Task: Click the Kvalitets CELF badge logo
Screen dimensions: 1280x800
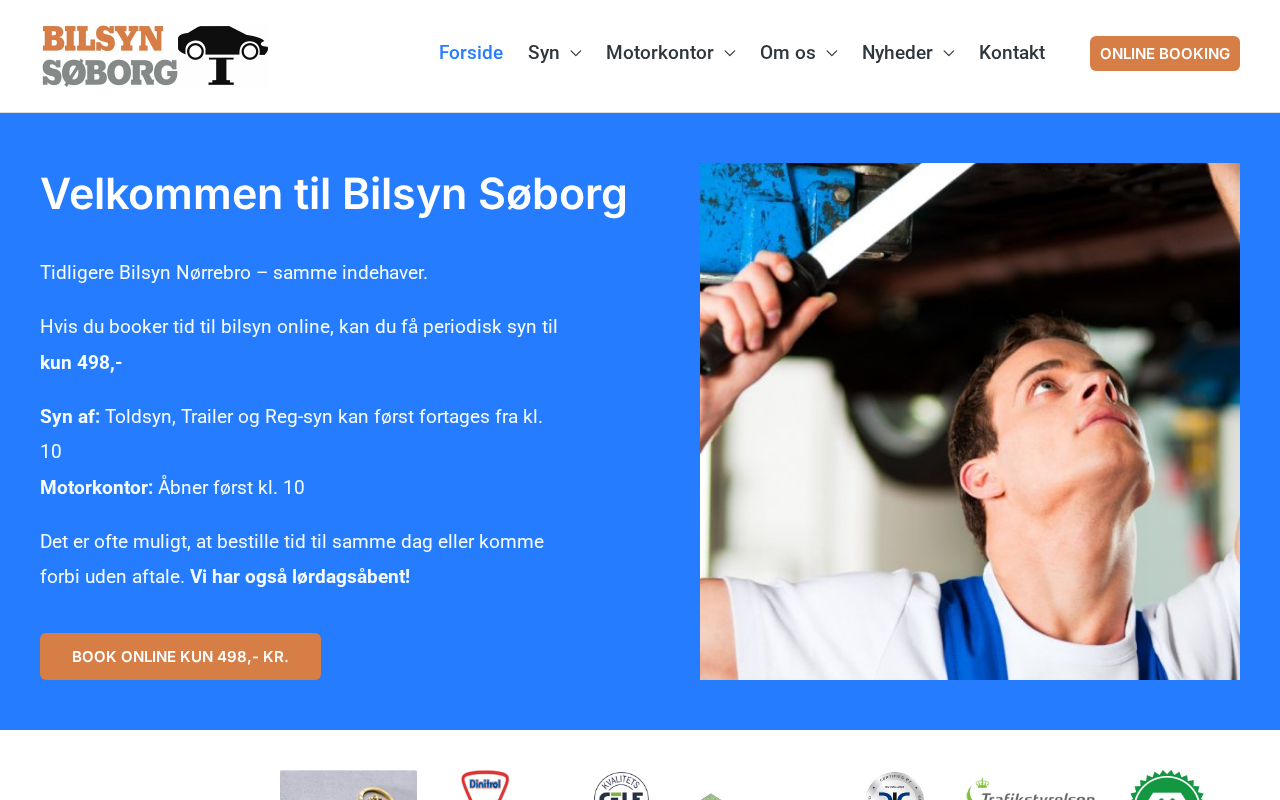Action: pyautogui.click(x=621, y=785)
